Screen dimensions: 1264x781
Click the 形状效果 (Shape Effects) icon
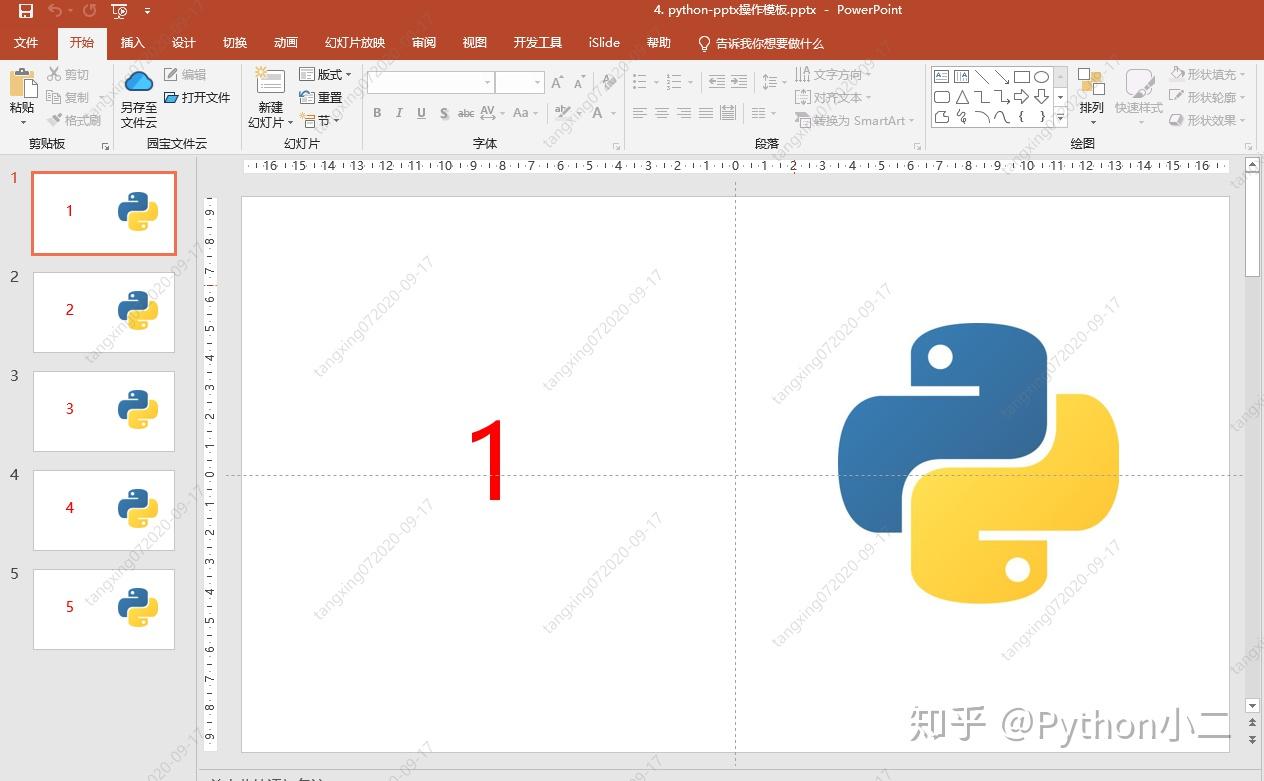[x=1209, y=119]
